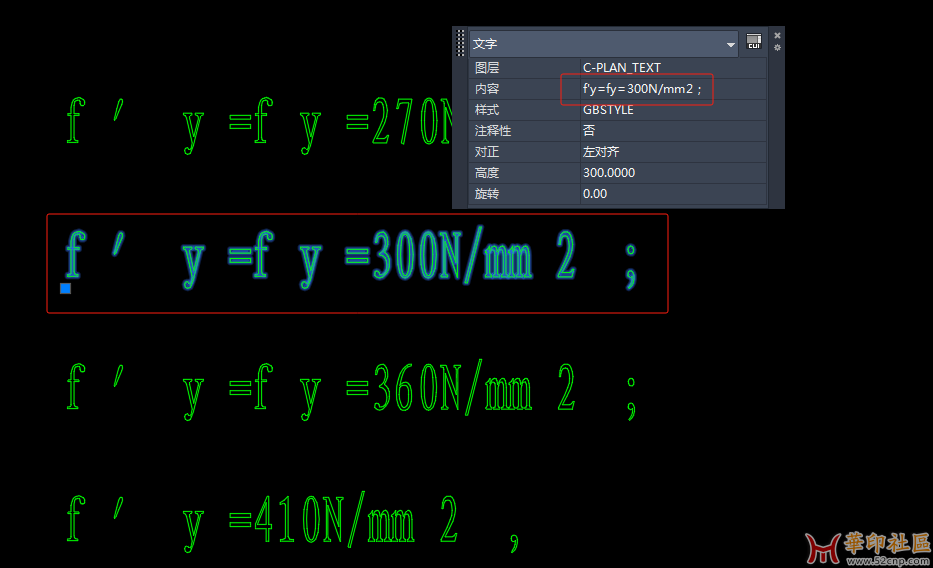Select the 410N/mm 2 drawing text line

[x=292, y=522]
